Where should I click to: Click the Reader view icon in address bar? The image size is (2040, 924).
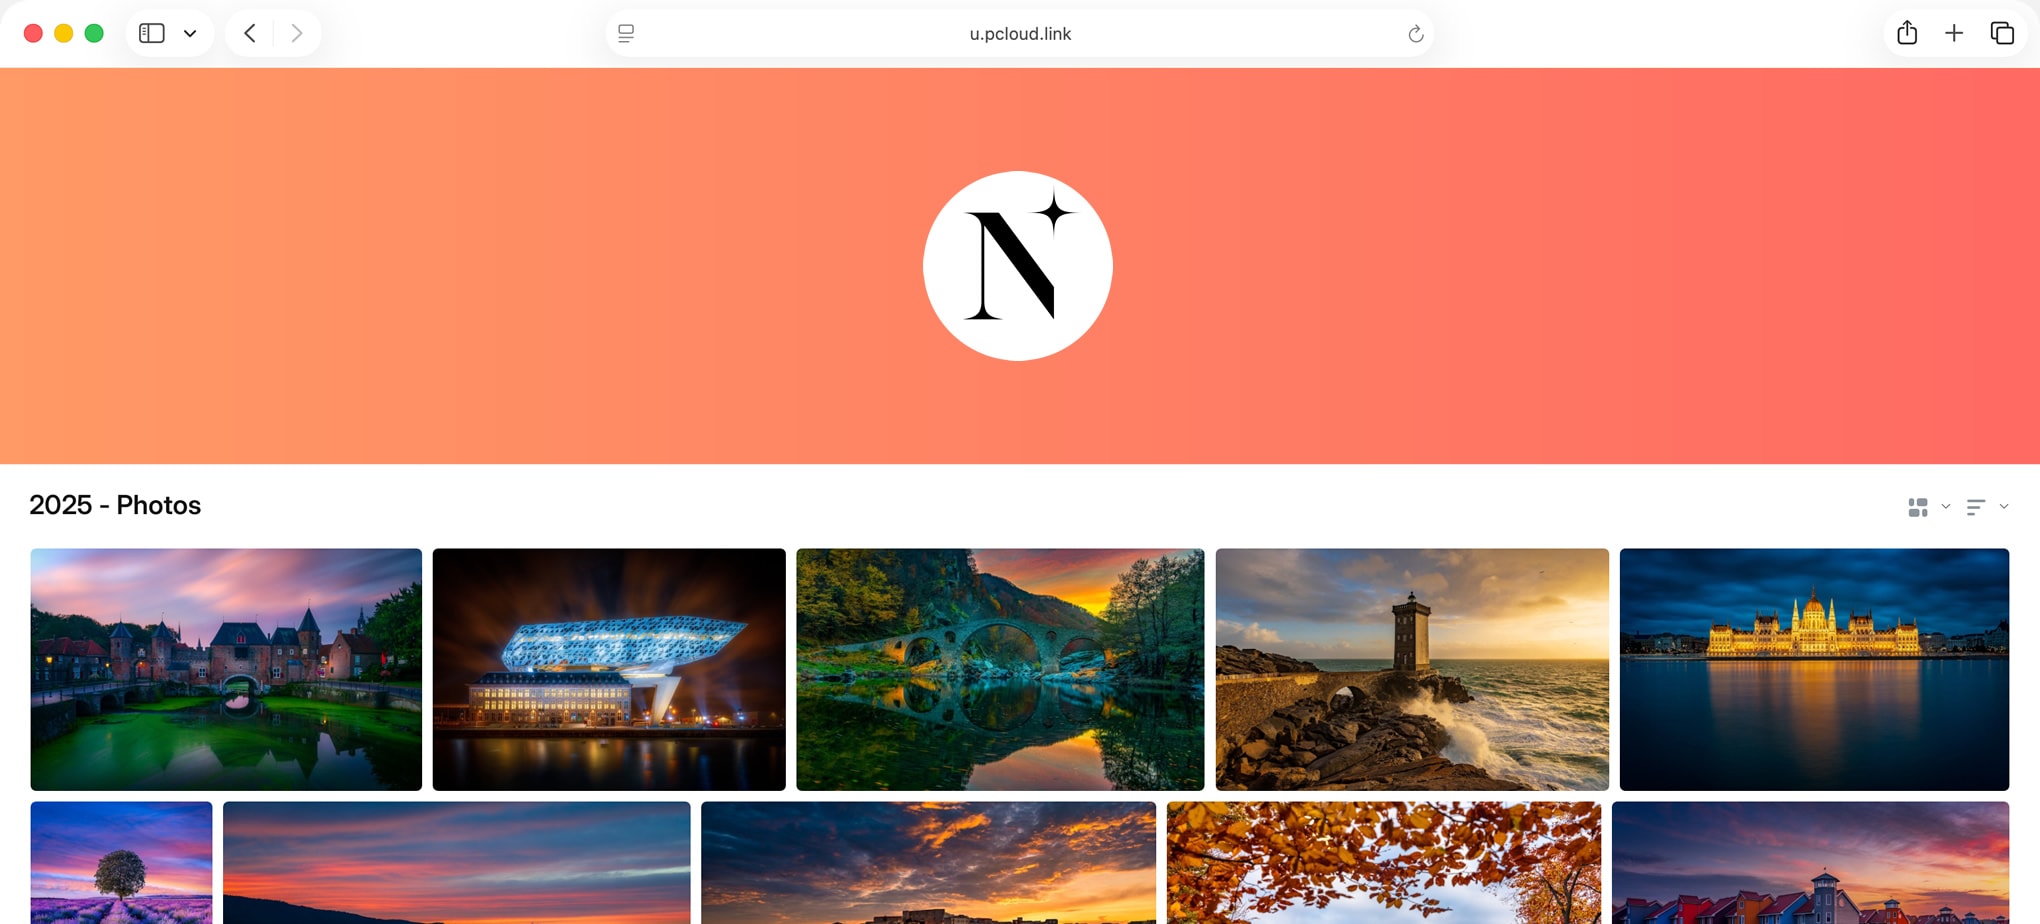coord(627,33)
